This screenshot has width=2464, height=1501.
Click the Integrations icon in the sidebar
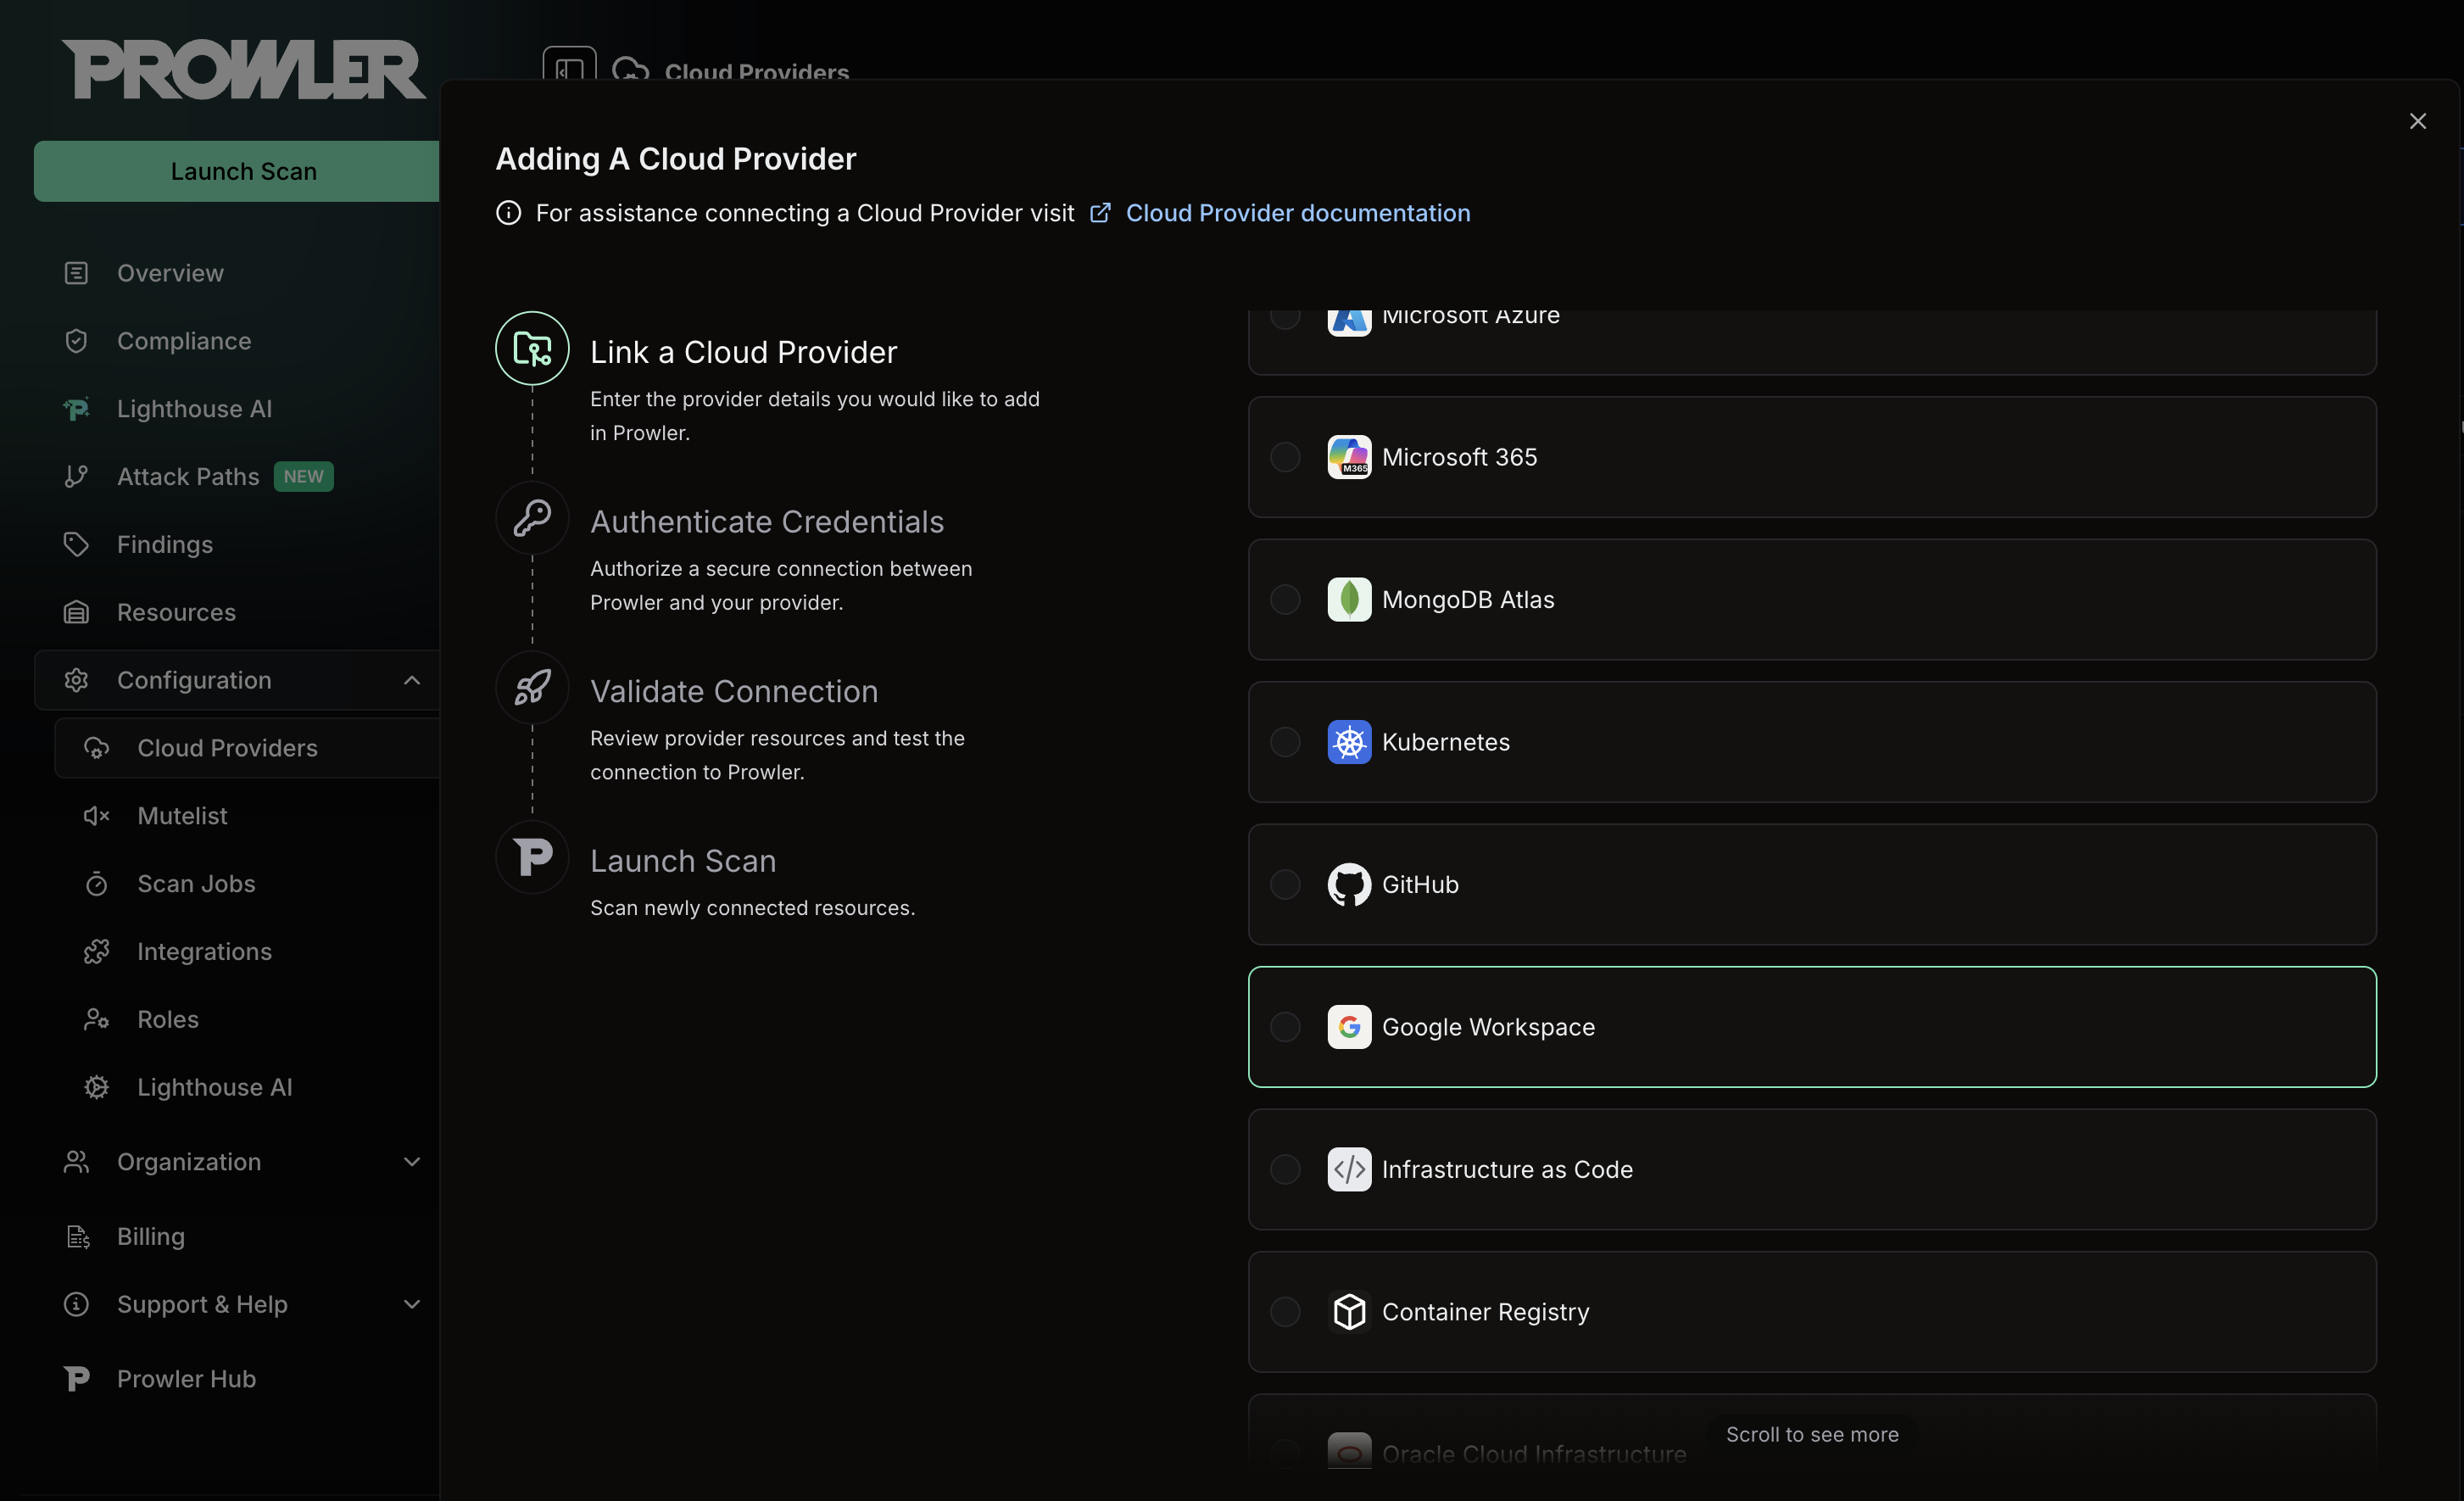click(x=96, y=951)
